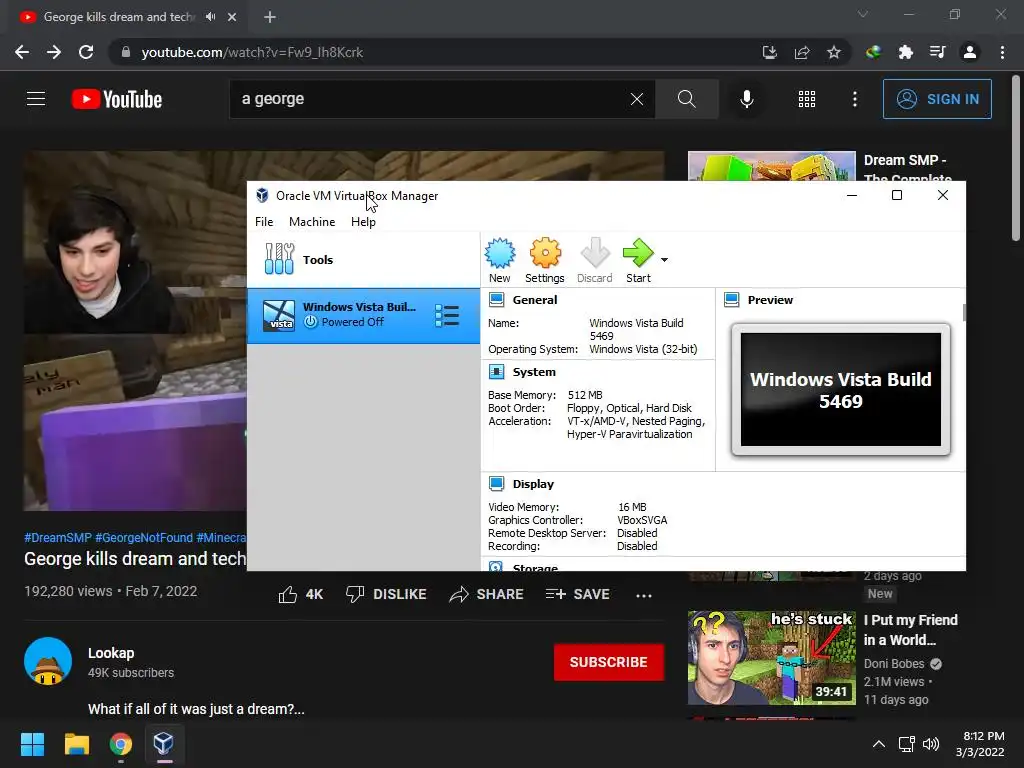Open the YouTube settings three-dot menu
The width and height of the screenshot is (1024, 768).
[855, 99]
